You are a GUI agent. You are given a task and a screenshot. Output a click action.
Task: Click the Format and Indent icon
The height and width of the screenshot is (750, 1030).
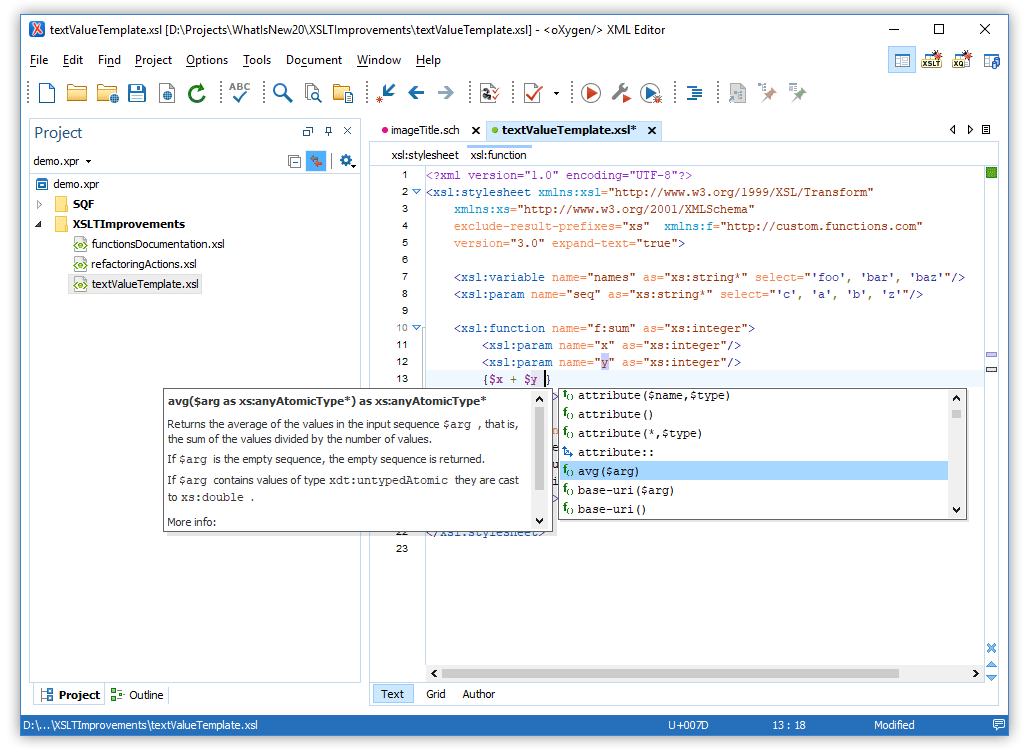click(x=694, y=93)
